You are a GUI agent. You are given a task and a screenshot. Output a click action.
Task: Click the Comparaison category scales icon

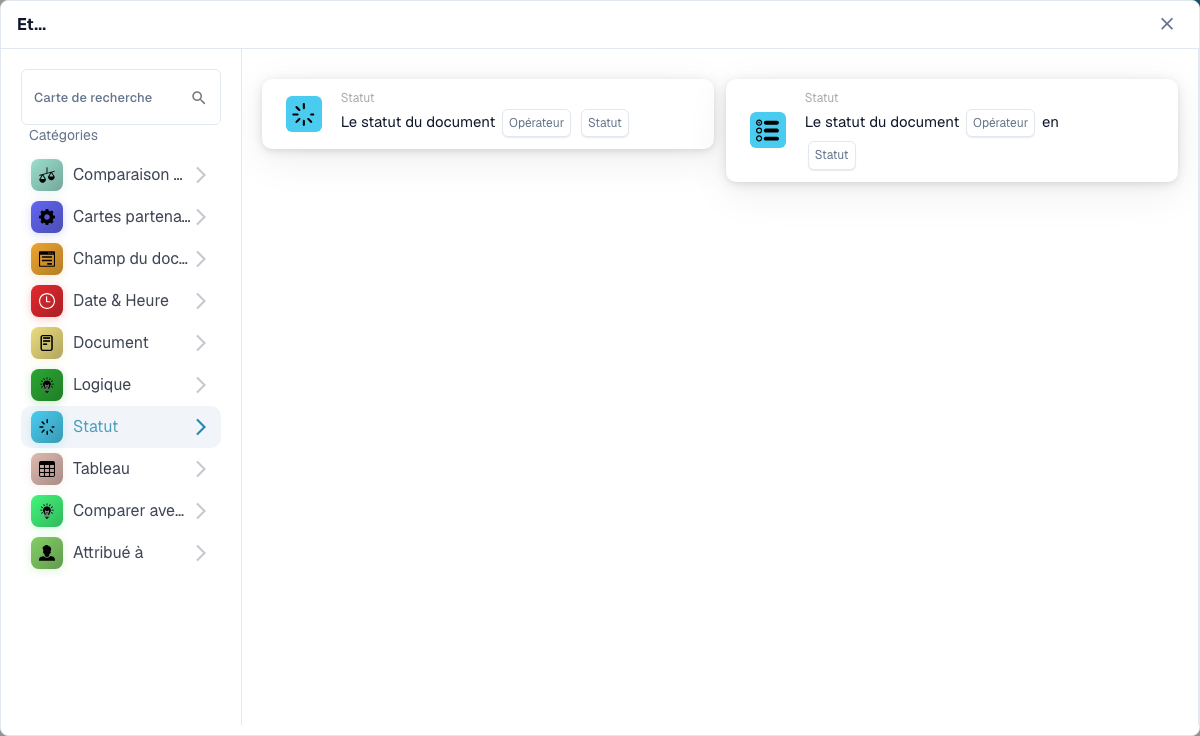point(47,175)
